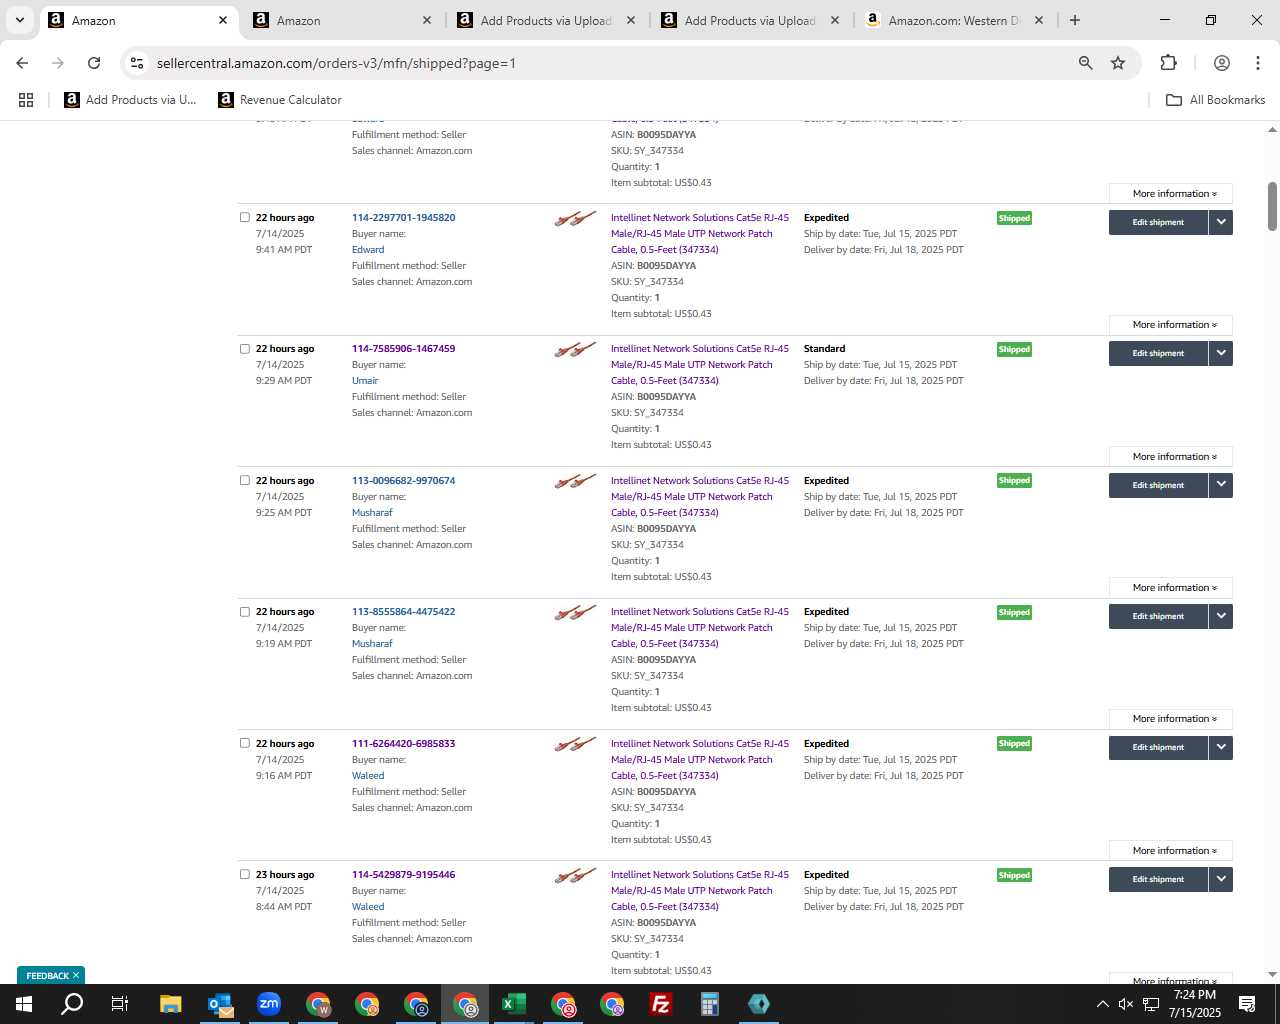Open the apps grid in bookmarks bar

point(26,100)
